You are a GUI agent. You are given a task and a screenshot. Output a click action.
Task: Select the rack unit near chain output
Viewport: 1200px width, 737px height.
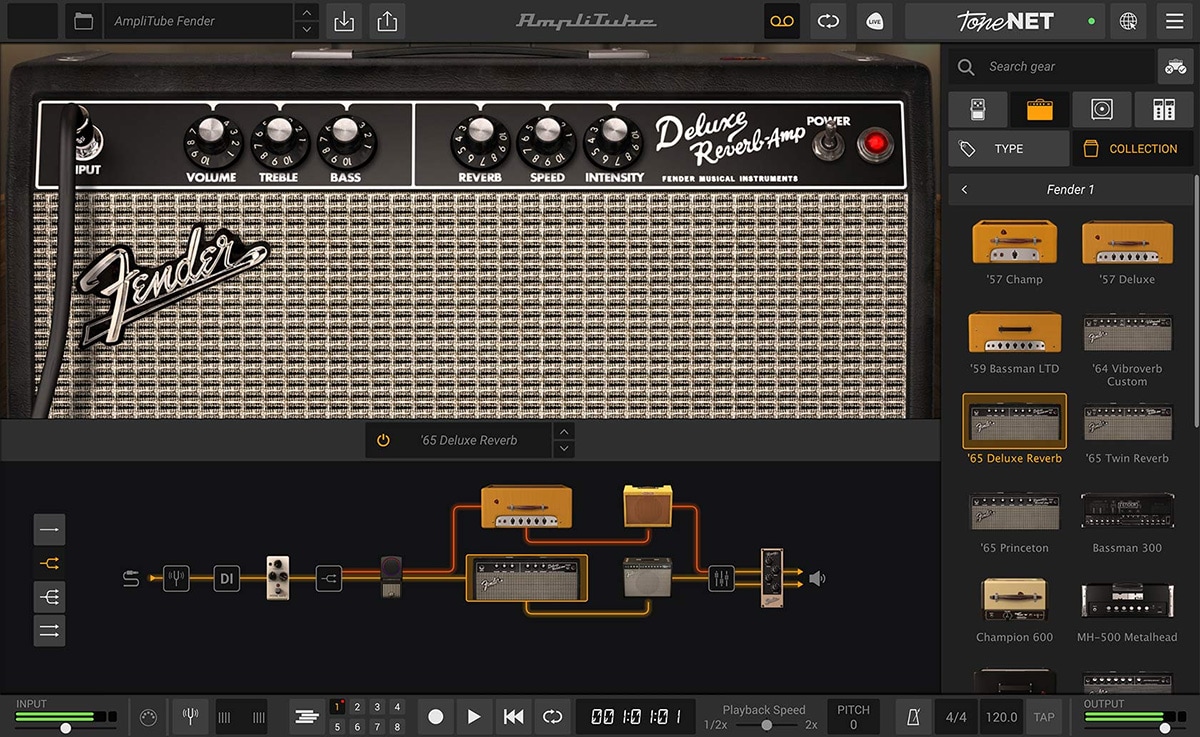click(771, 577)
